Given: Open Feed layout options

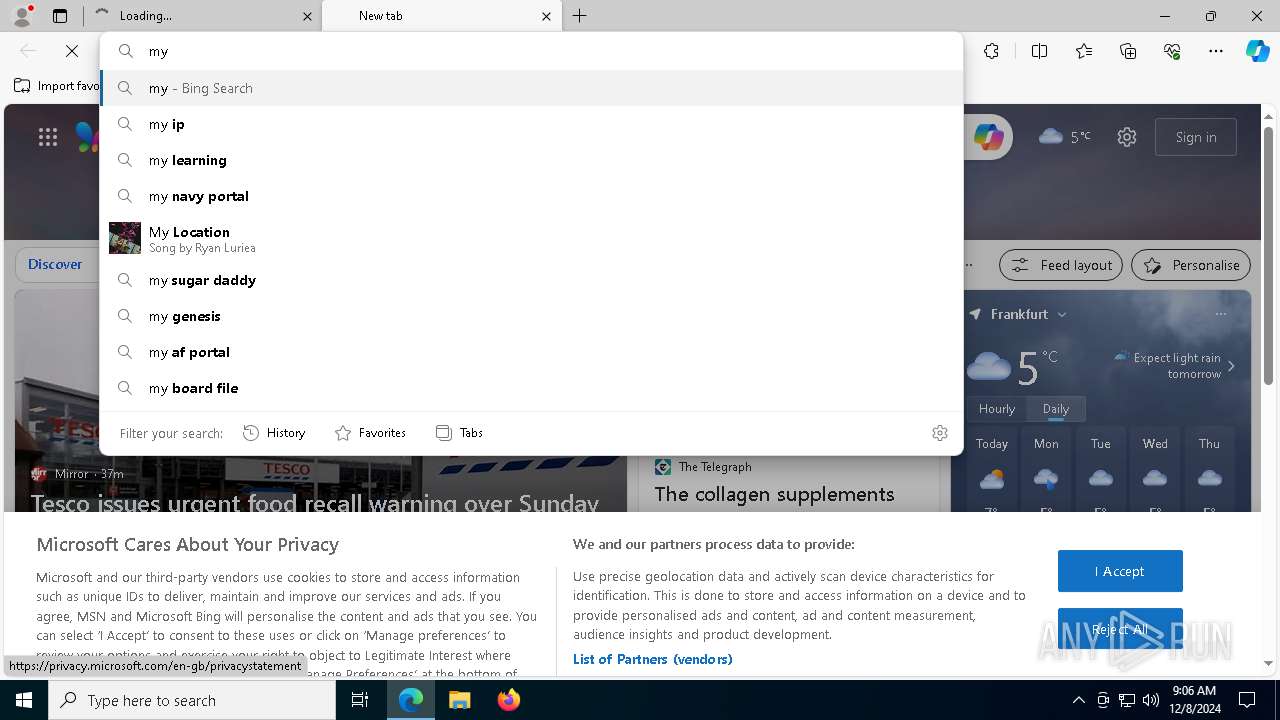Looking at the screenshot, I should 1062,265.
